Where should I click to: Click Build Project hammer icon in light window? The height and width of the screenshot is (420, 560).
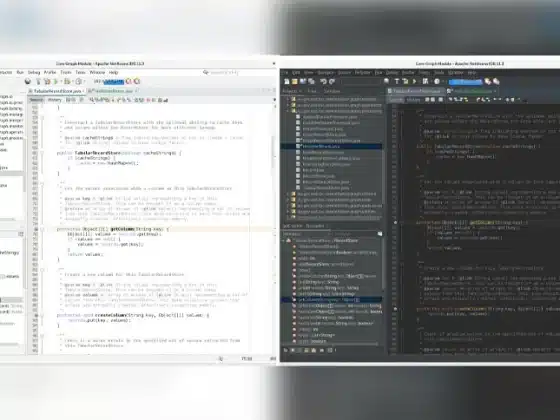39,82
